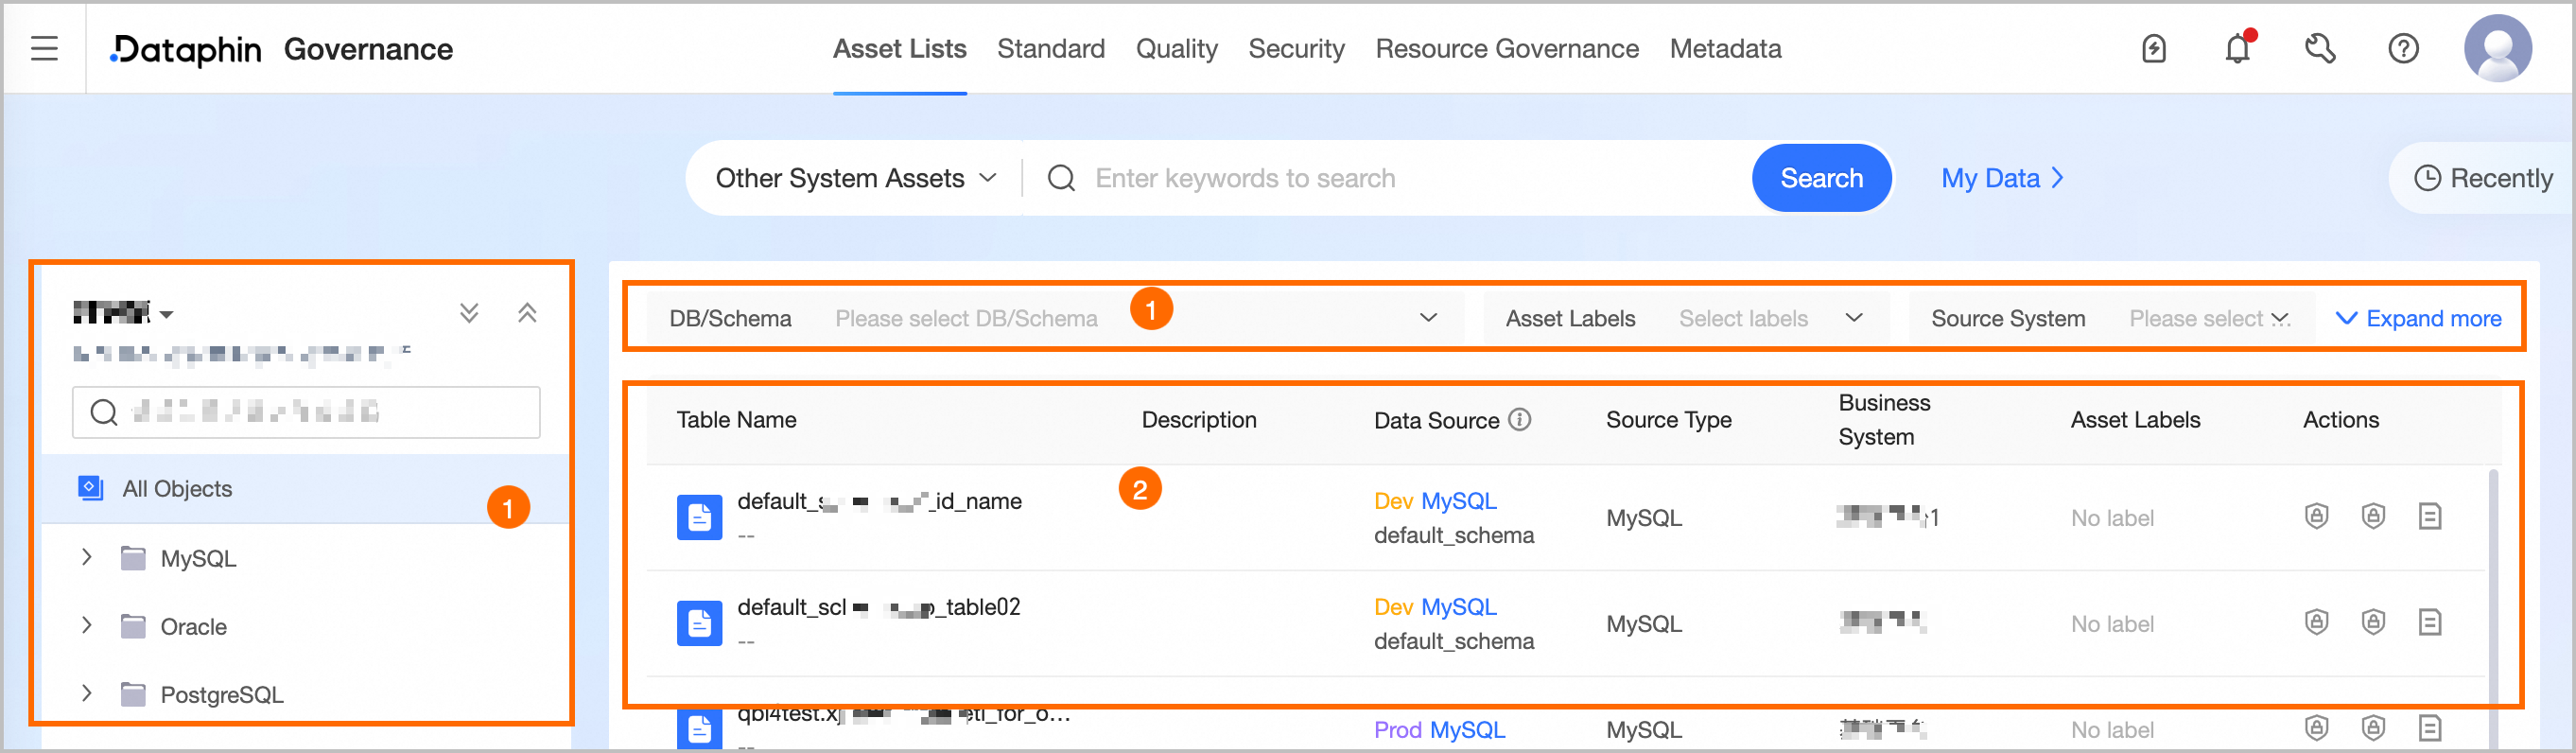
Task: Expand all tree nodes with double-down arrows
Action: [469, 313]
